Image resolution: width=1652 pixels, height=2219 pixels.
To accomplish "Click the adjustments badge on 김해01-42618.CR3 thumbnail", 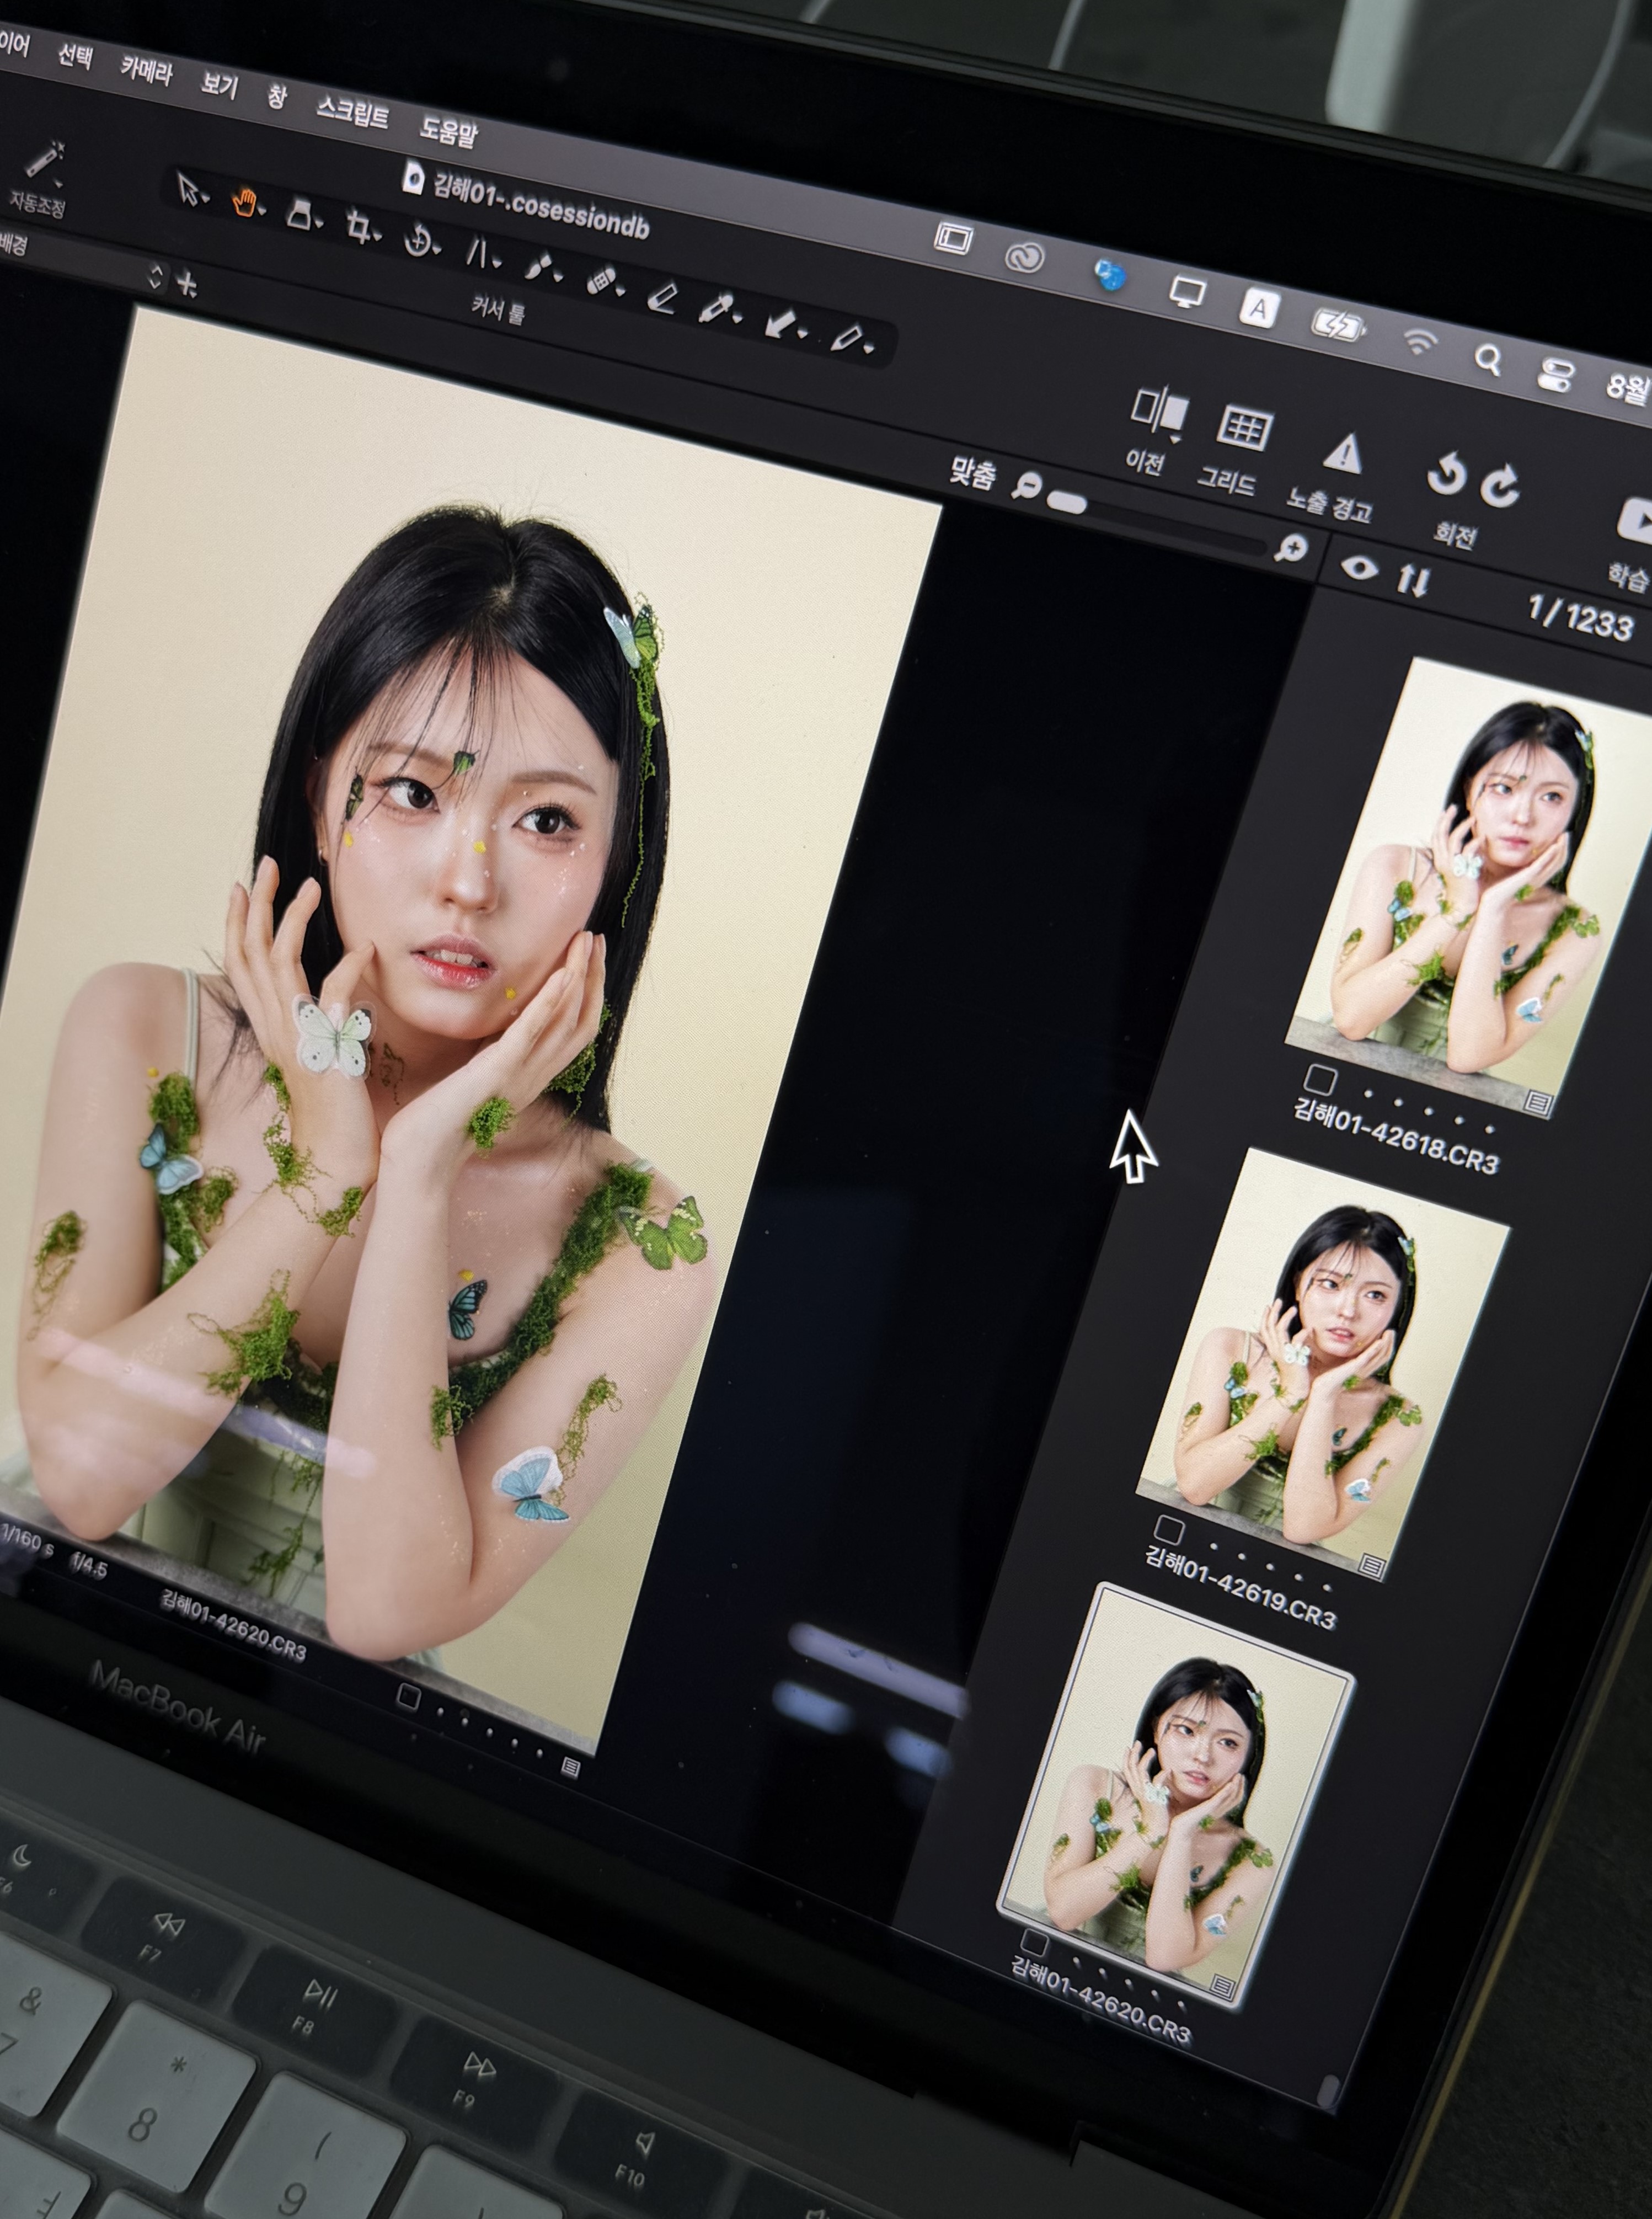I will 1539,1103.
